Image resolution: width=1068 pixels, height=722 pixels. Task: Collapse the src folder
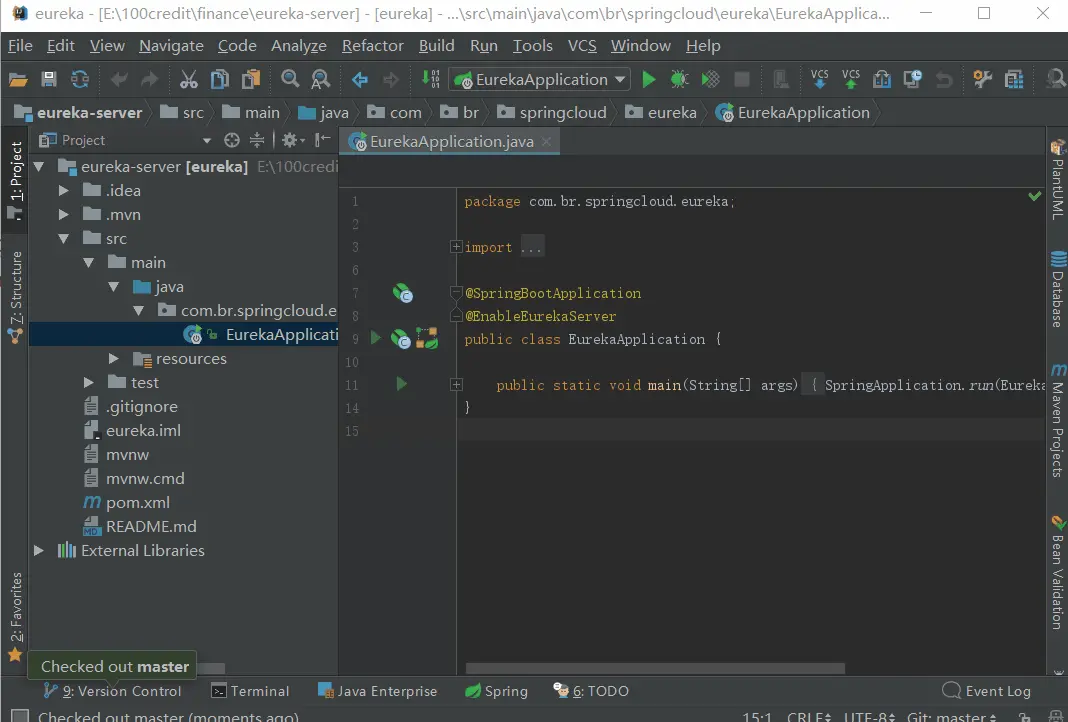coord(63,238)
